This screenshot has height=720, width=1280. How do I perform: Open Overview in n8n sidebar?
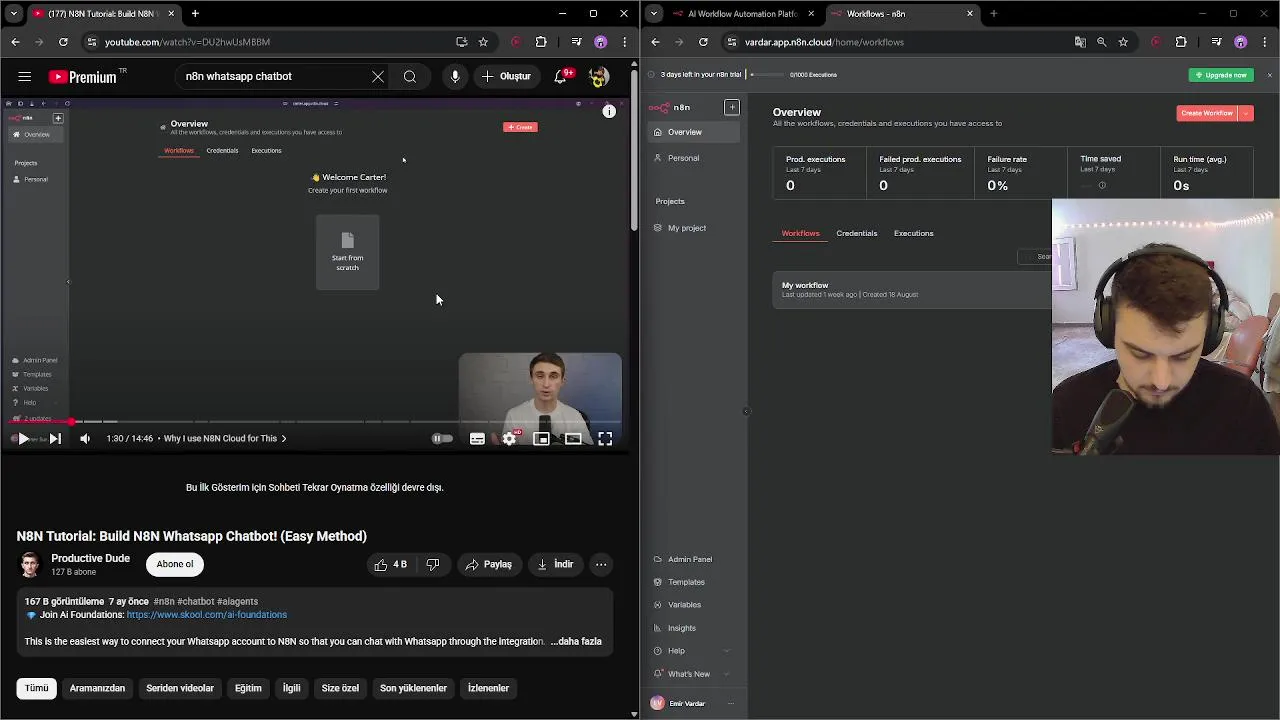pos(694,132)
